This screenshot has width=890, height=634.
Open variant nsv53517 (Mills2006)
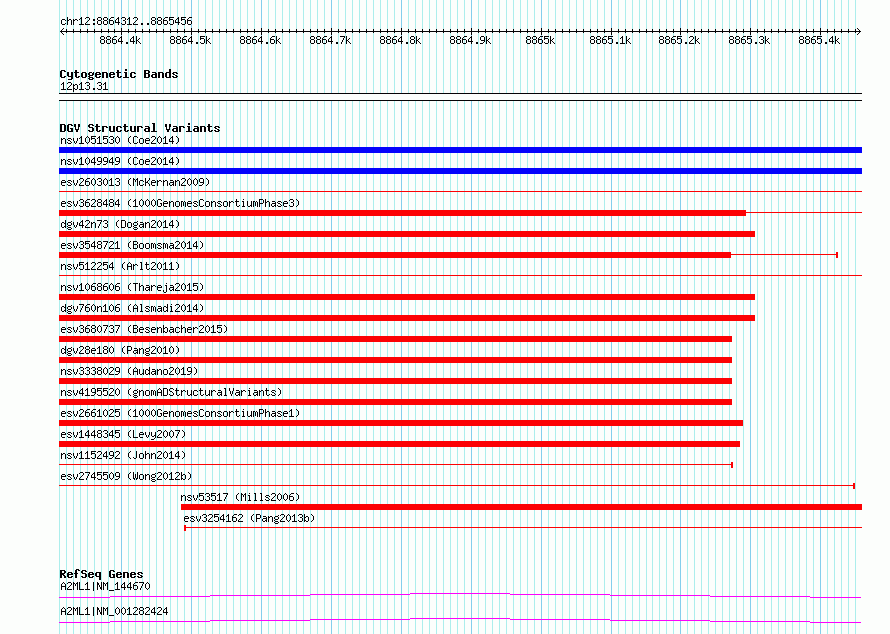point(240,497)
